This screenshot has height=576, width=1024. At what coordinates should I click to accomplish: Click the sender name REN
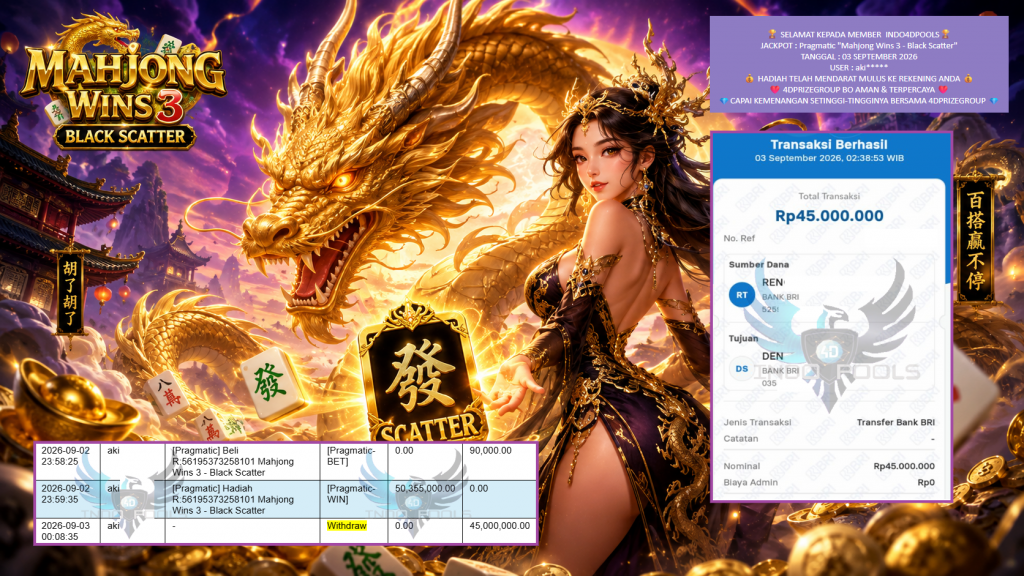coord(773,282)
